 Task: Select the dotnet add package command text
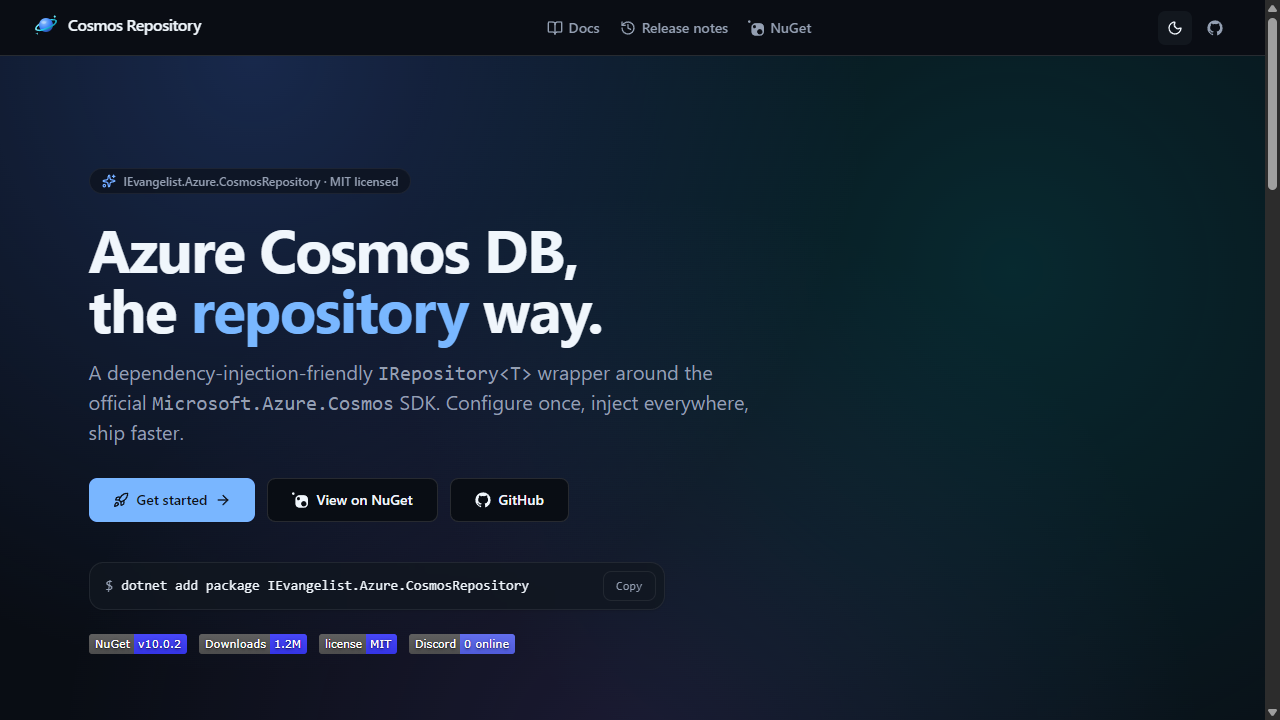pos(325,585)
